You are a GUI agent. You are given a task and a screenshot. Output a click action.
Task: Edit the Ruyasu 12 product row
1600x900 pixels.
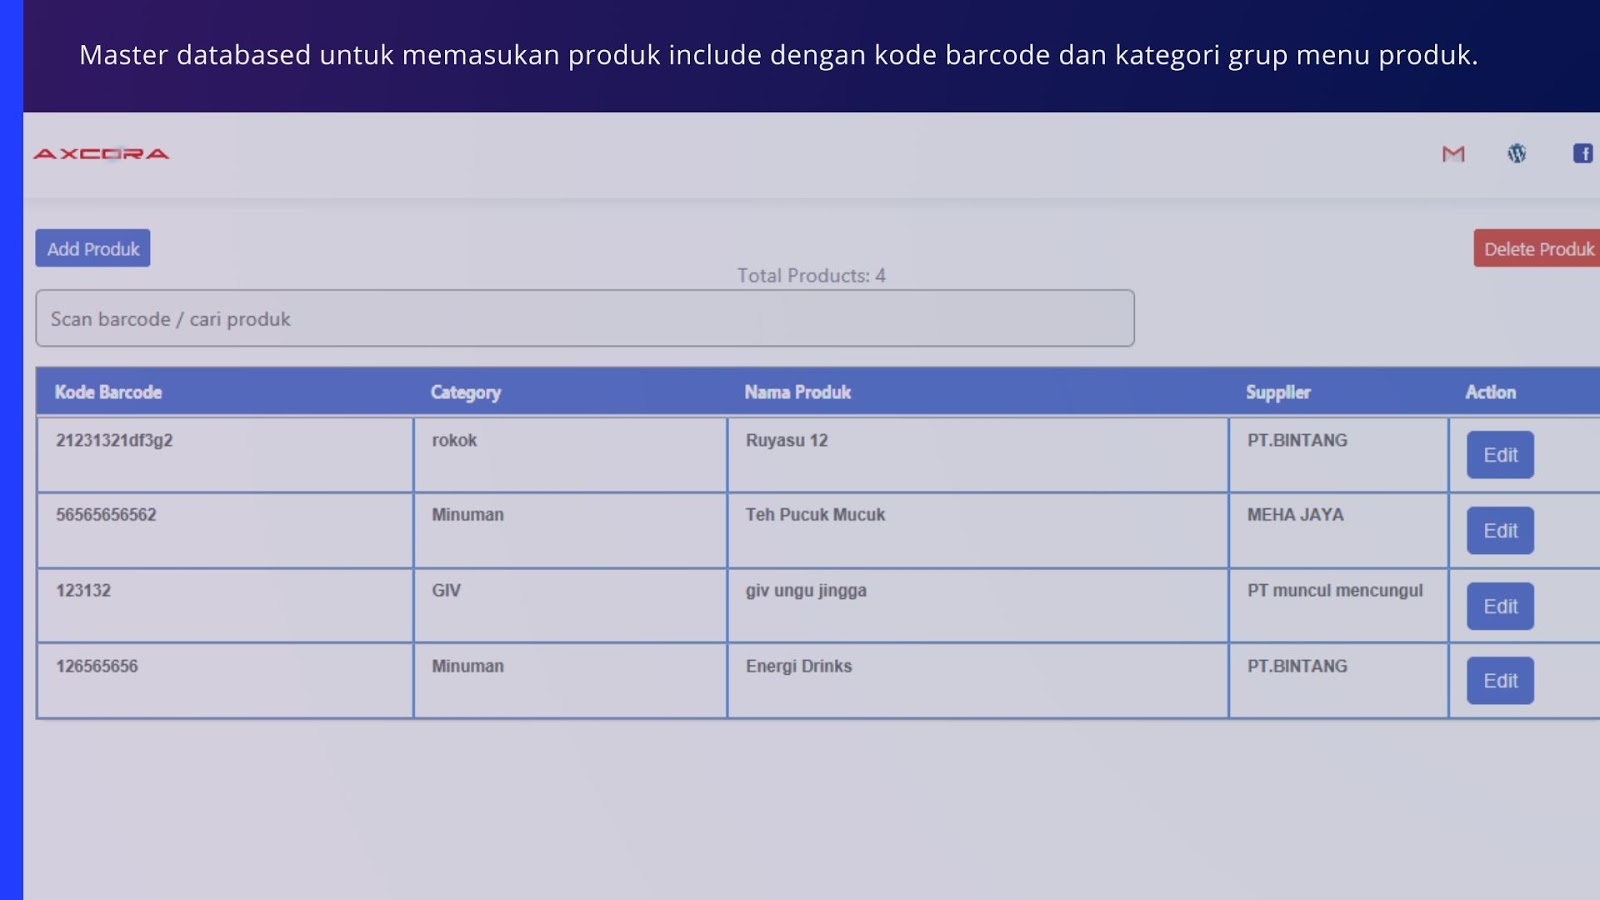pyautogui.click(x=1500, y=455)
